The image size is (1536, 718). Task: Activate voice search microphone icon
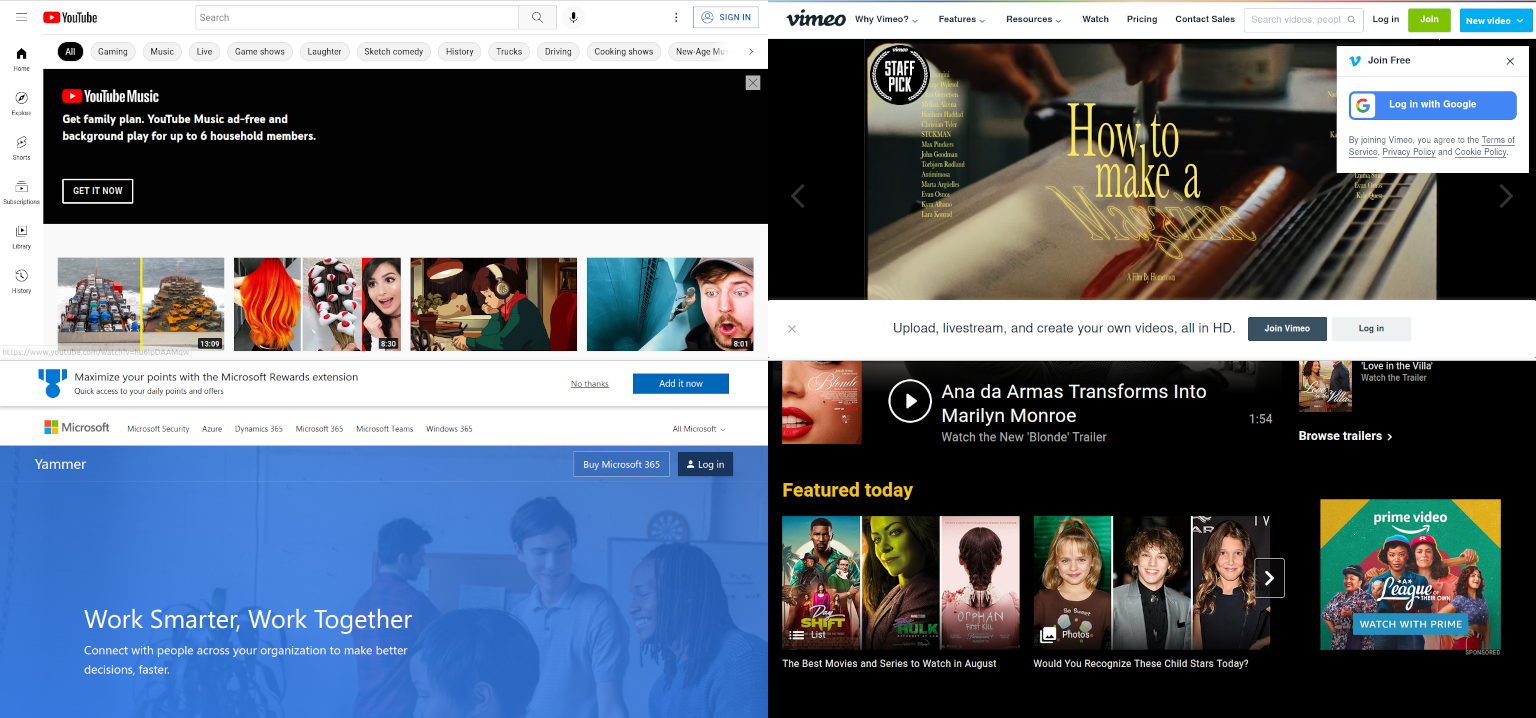(x=573, y=17)
